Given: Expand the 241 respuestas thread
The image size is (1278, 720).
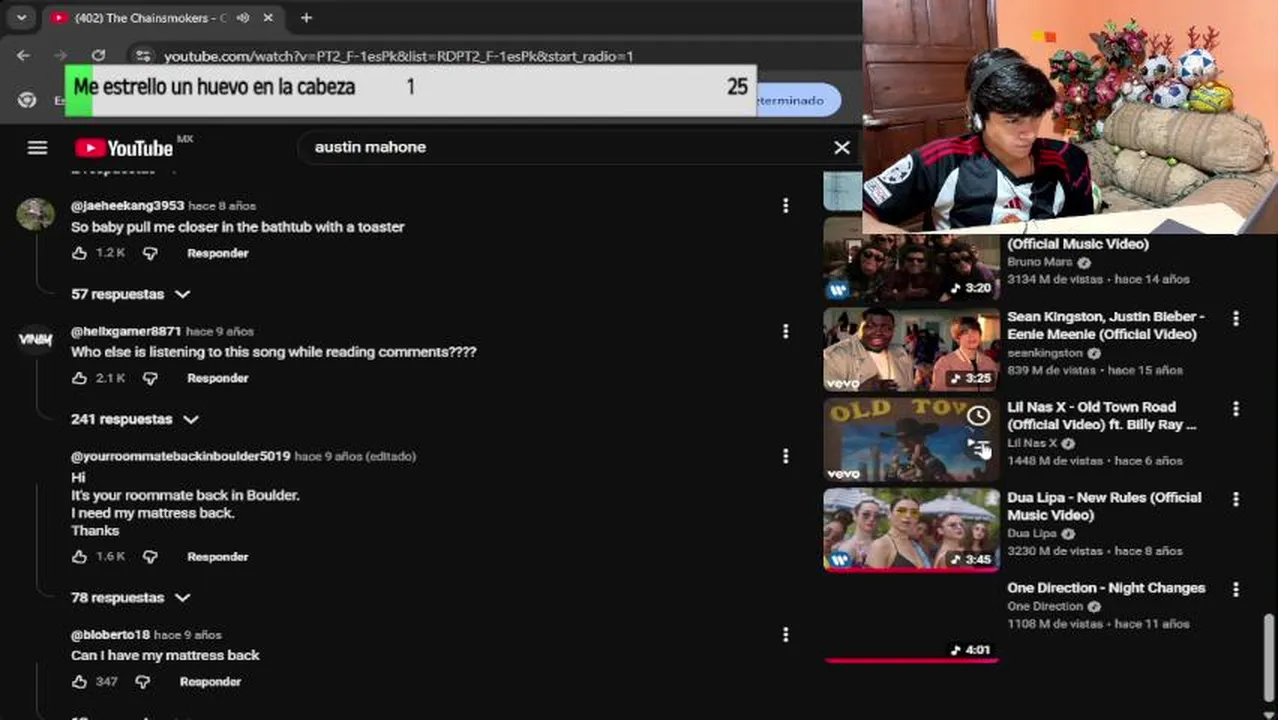Looking at the screenshot, I should click(x=134, y=419).
